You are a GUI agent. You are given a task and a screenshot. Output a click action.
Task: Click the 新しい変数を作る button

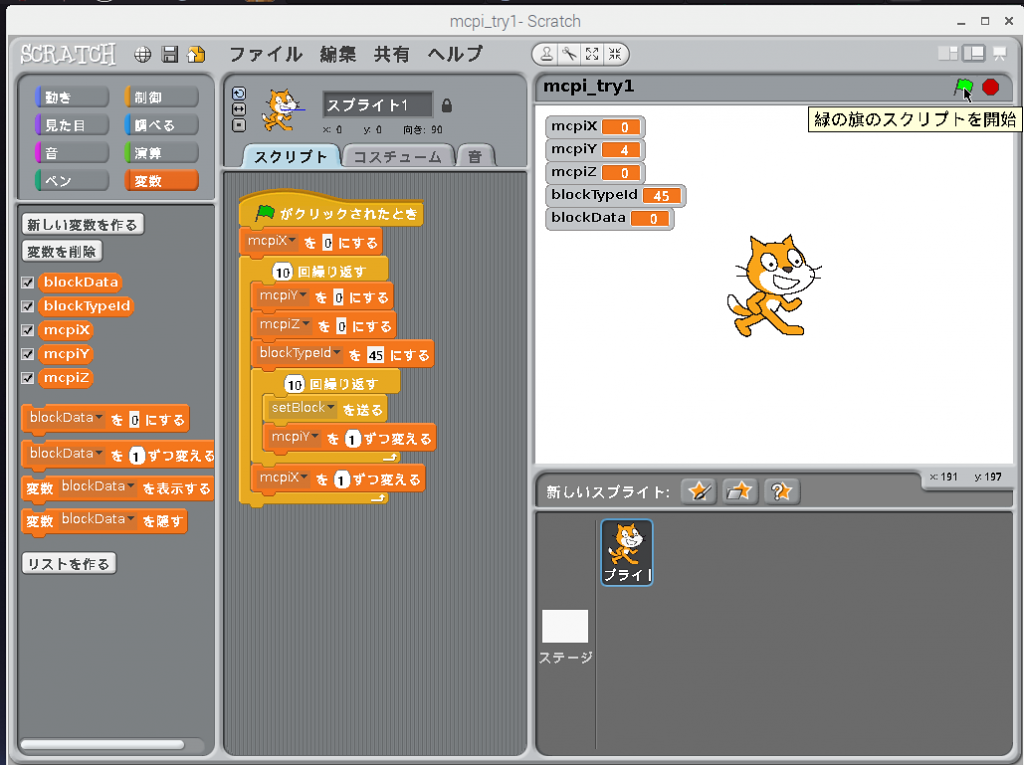pos(82,225)
